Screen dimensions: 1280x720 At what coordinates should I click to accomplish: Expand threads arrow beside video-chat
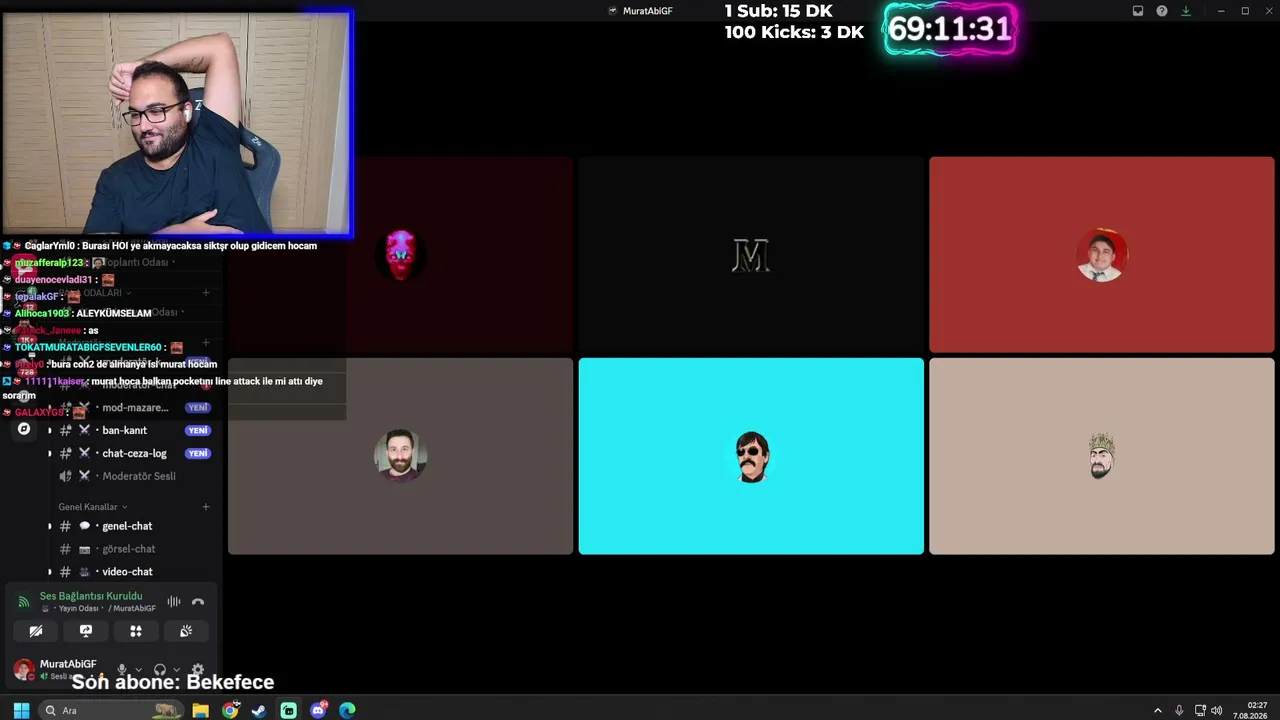point(50,572)
